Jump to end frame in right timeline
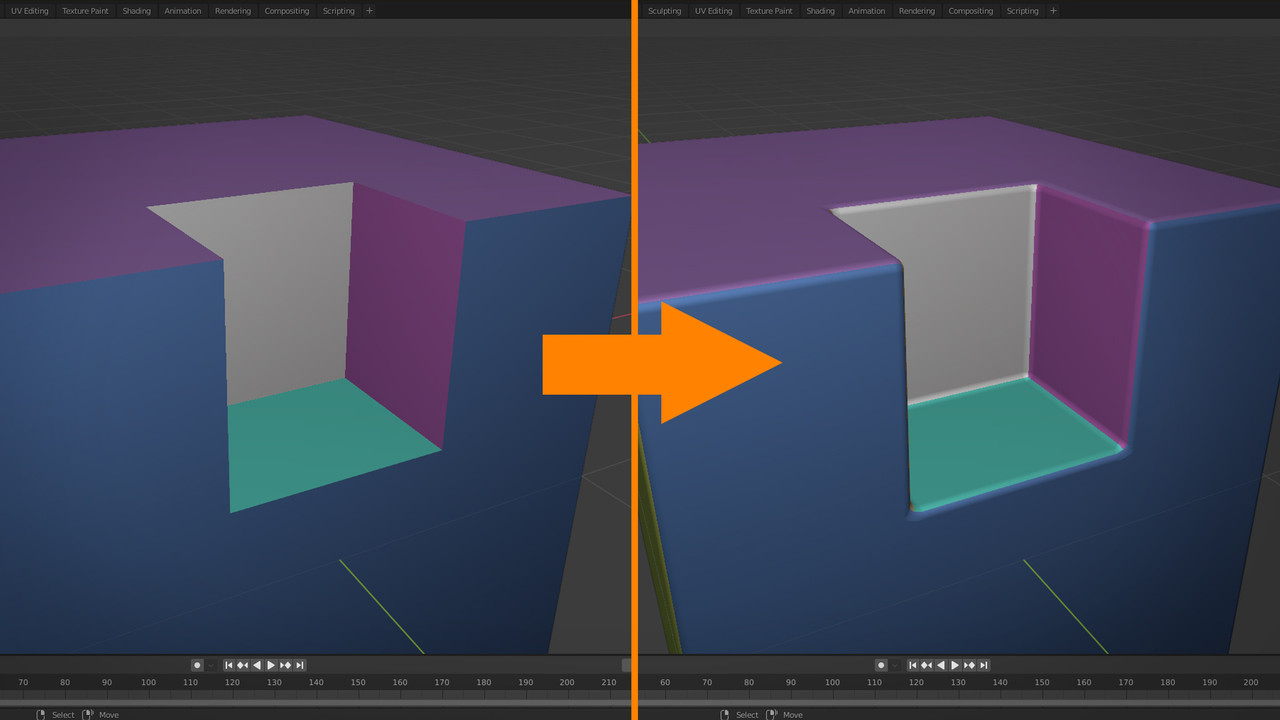 tap(983, 665)
